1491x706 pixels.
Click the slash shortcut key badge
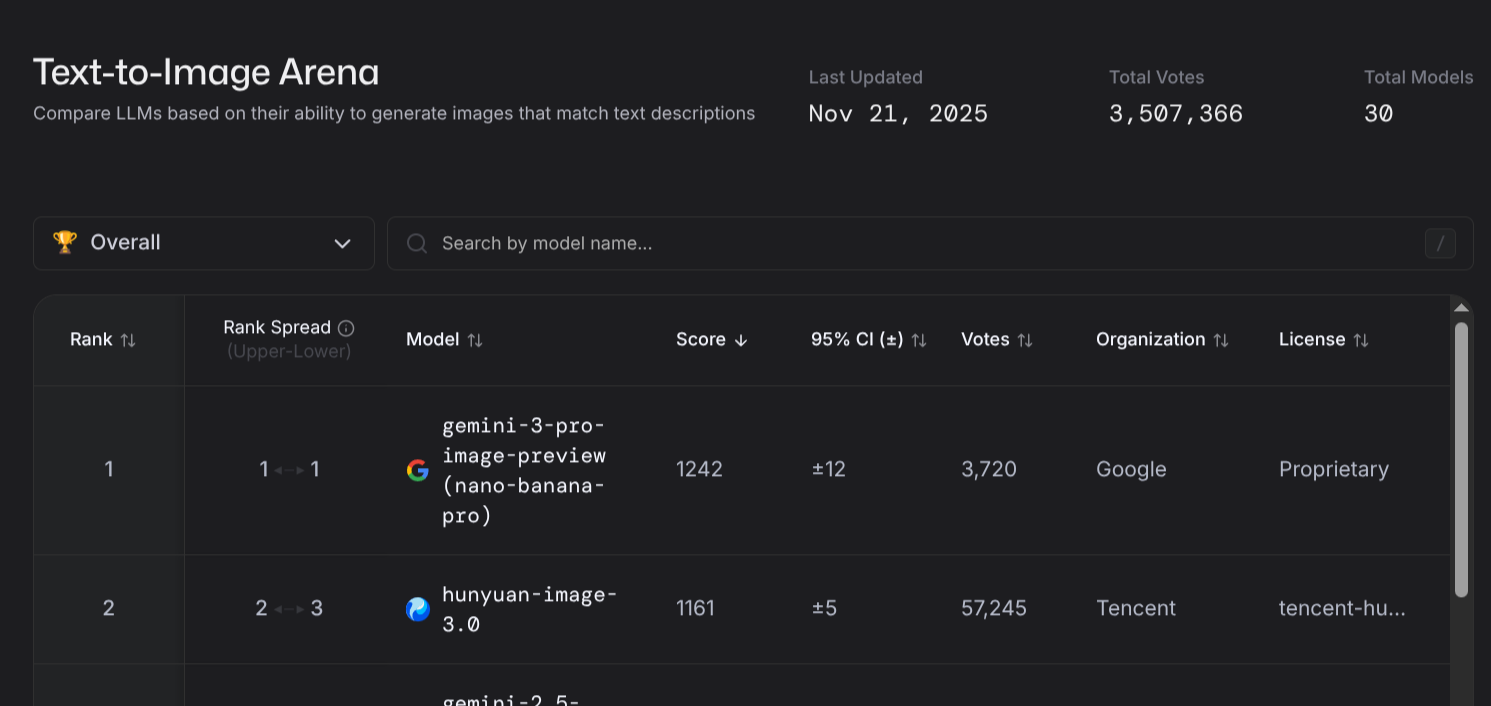[1440, 243]
